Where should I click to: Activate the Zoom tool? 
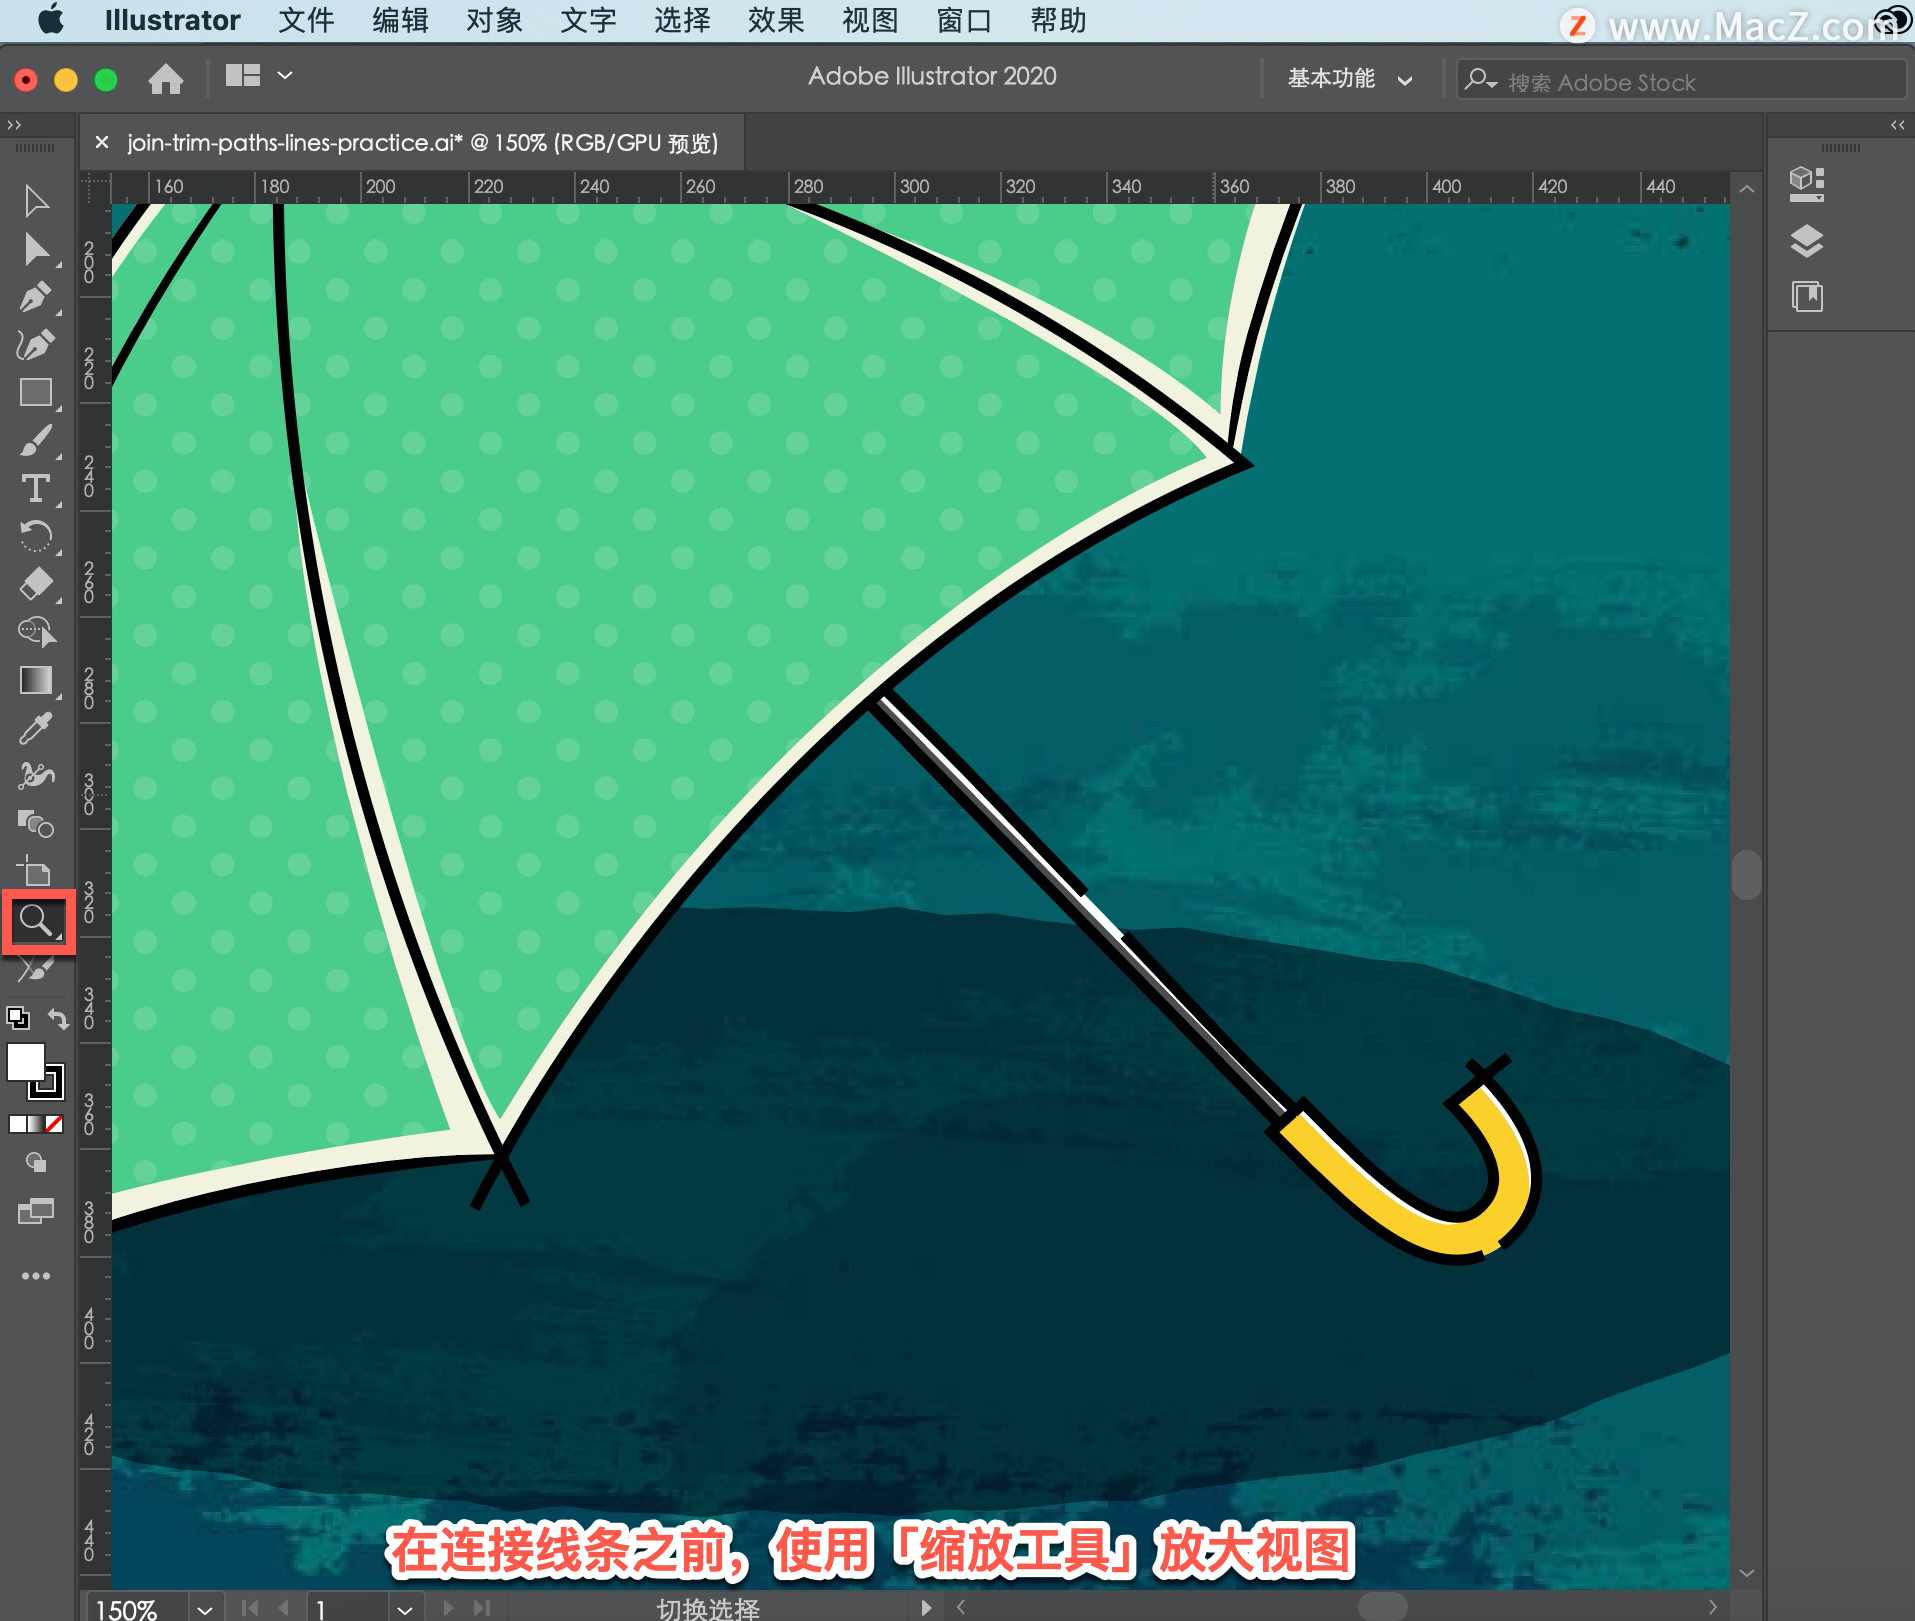pyautogui.click(x=37, y=919)
